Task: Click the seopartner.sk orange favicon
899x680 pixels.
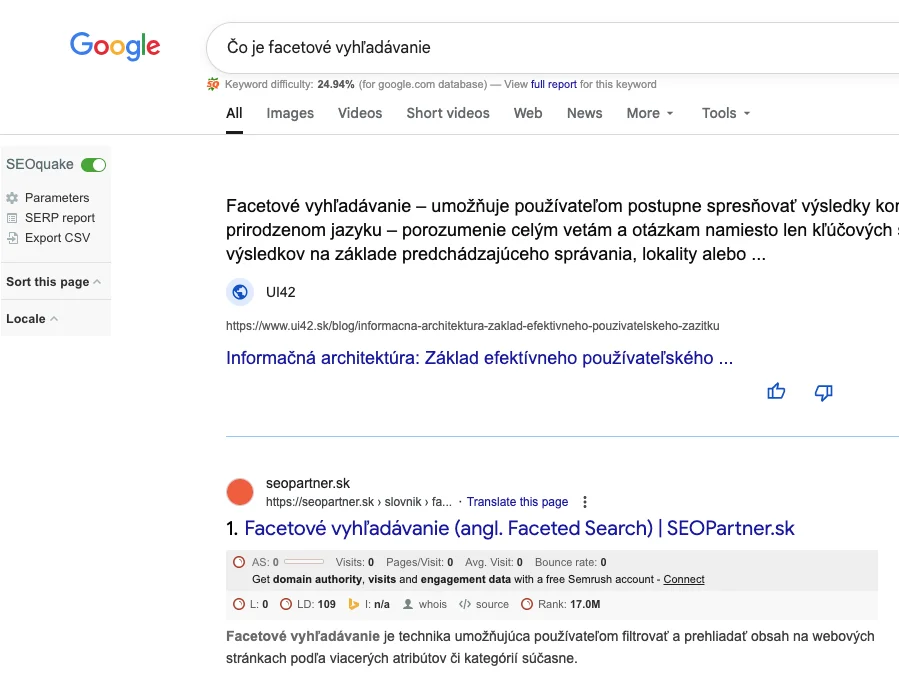Action: coord(240,492)
